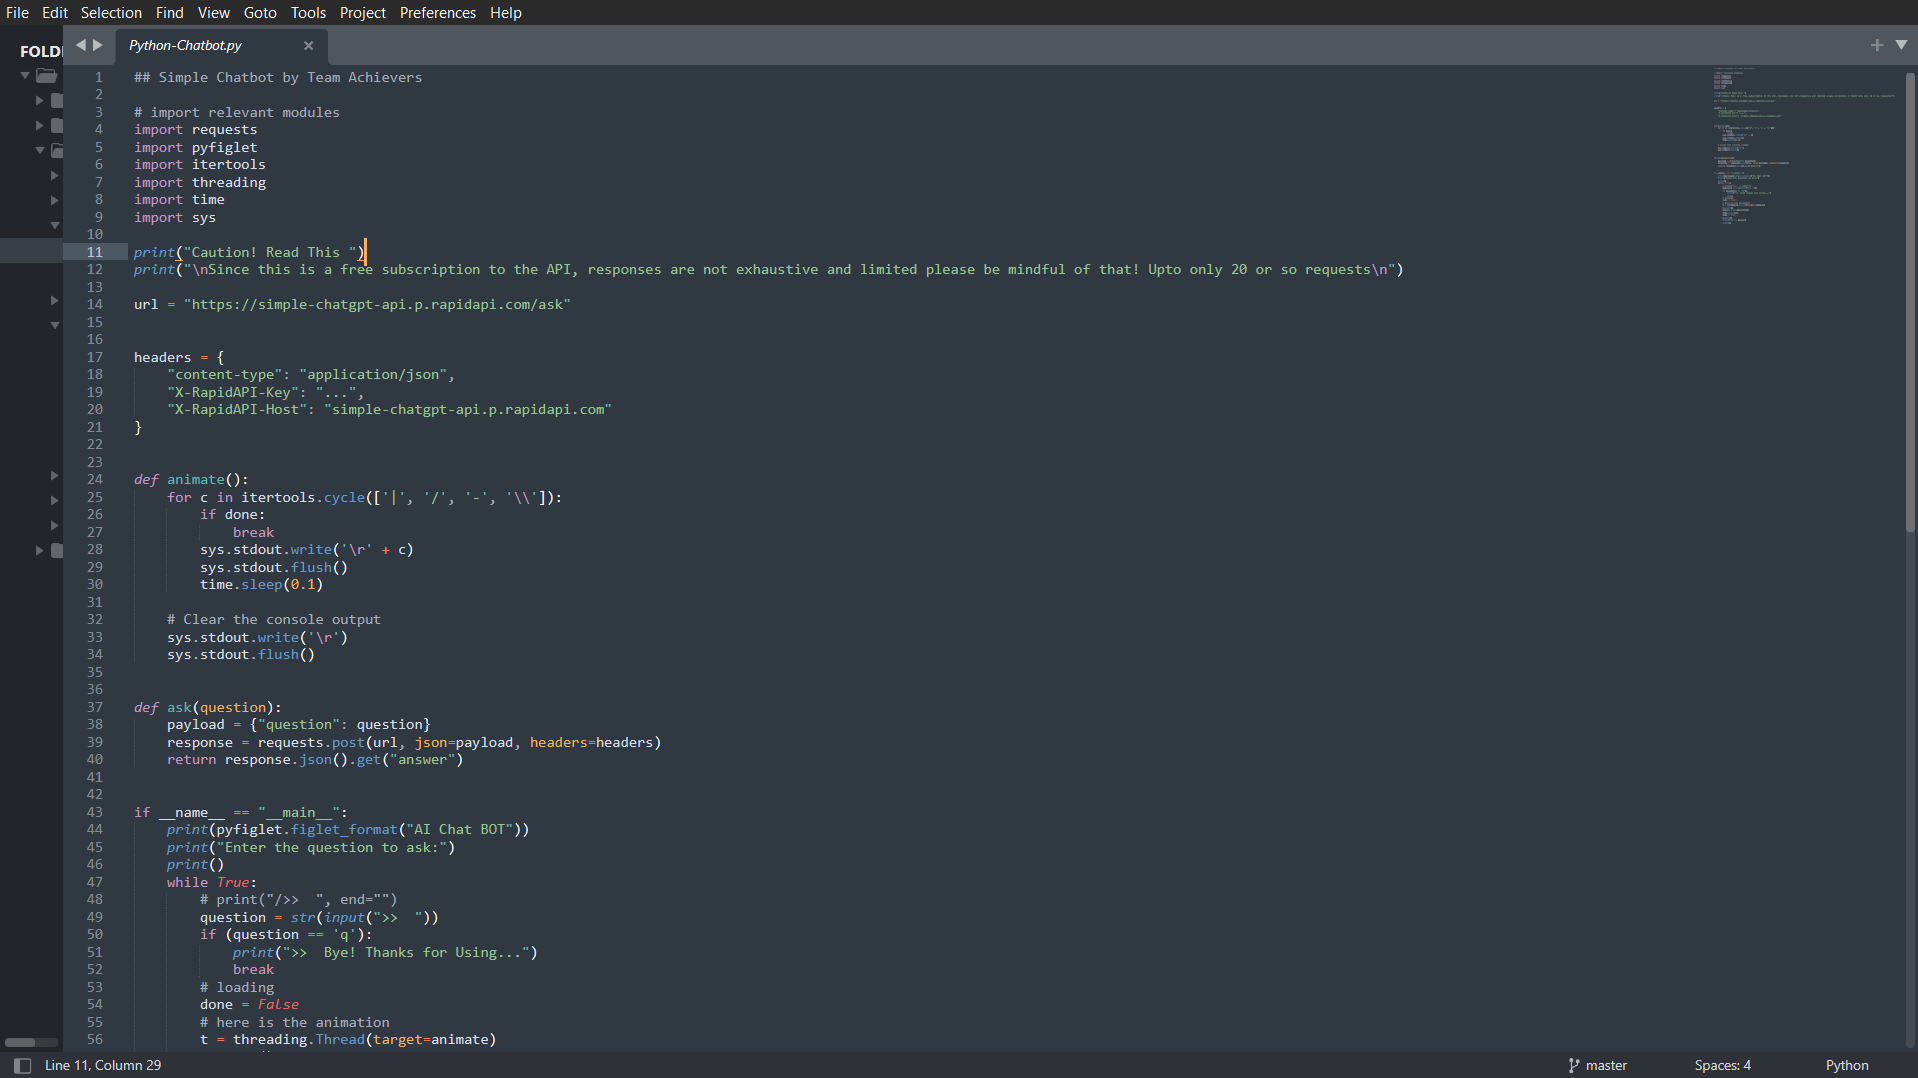Jump using the code minimap preview
This screenshot has height=1078, width=1918.
click(1803, 145)
